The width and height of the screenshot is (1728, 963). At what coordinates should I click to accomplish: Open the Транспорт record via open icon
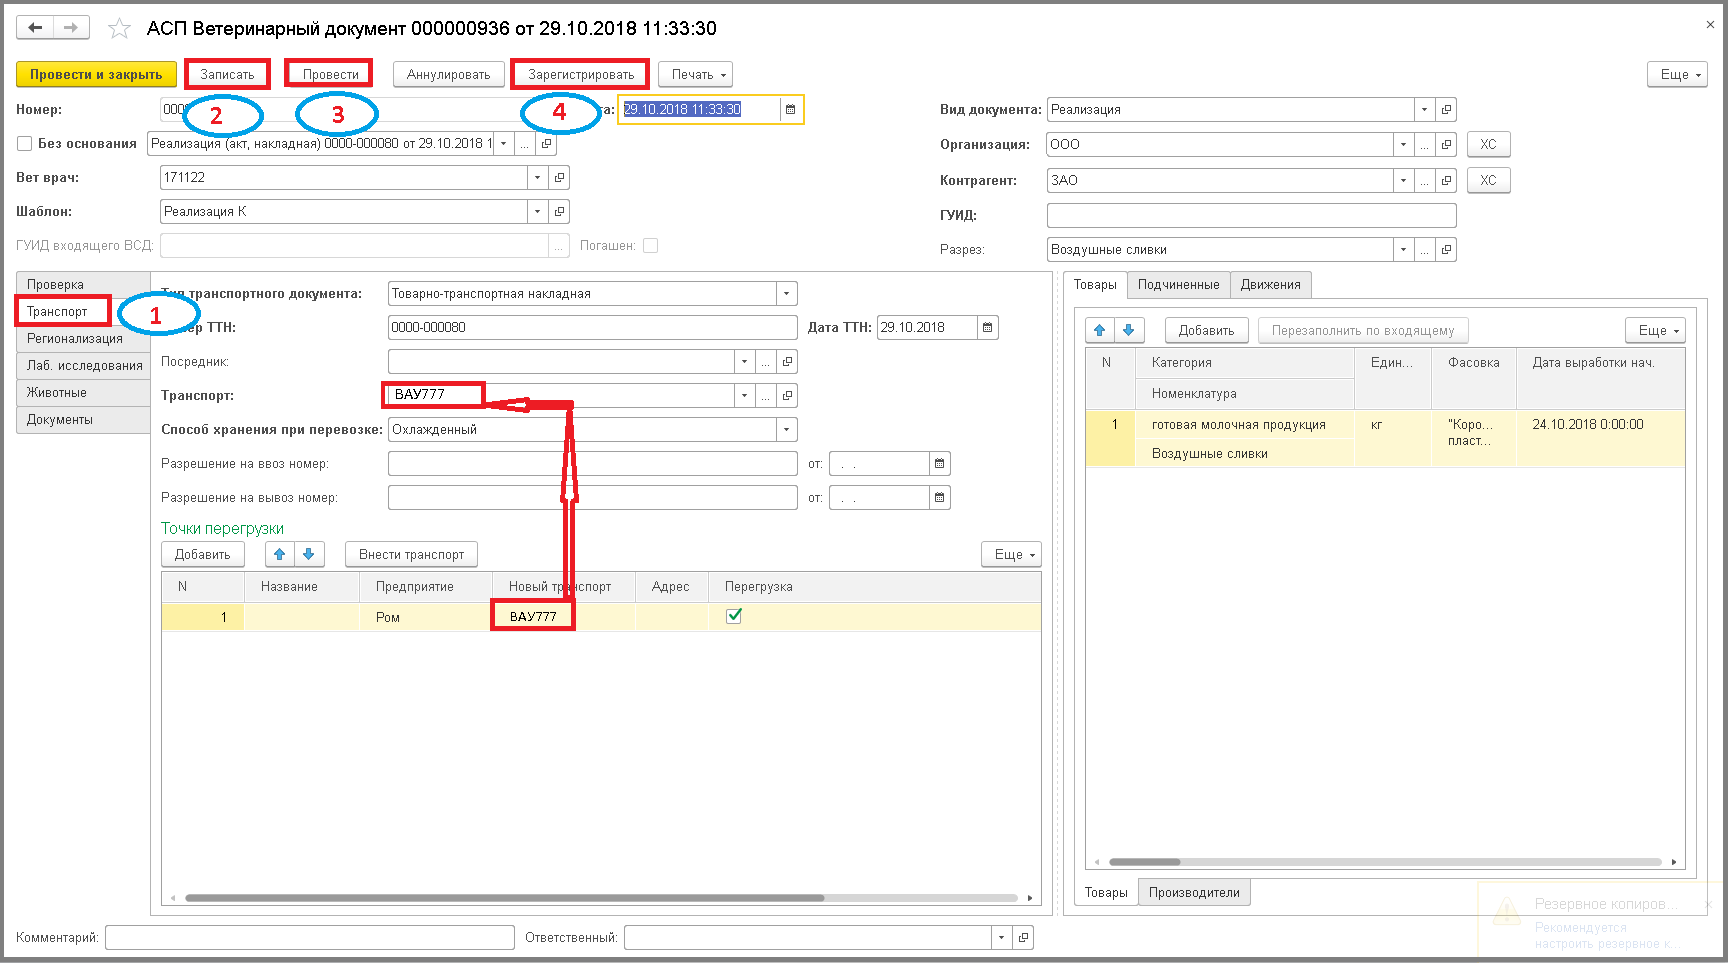click(788, 395)
